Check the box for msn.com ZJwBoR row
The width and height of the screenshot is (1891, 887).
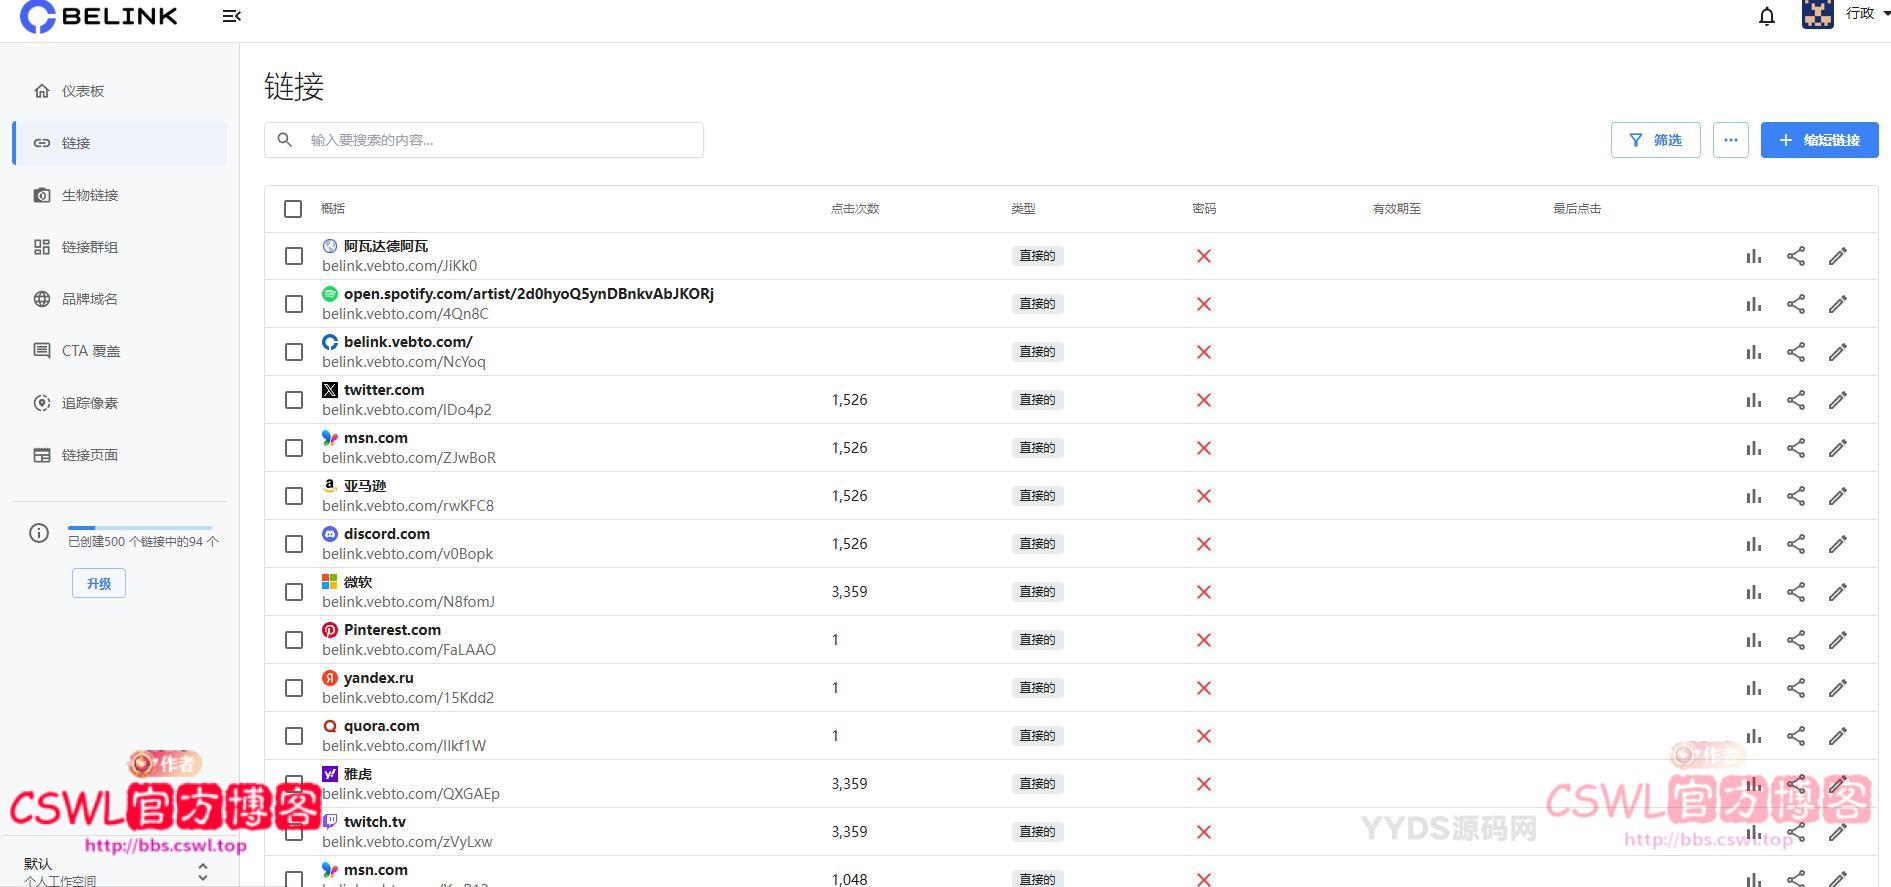coord(293,448)
